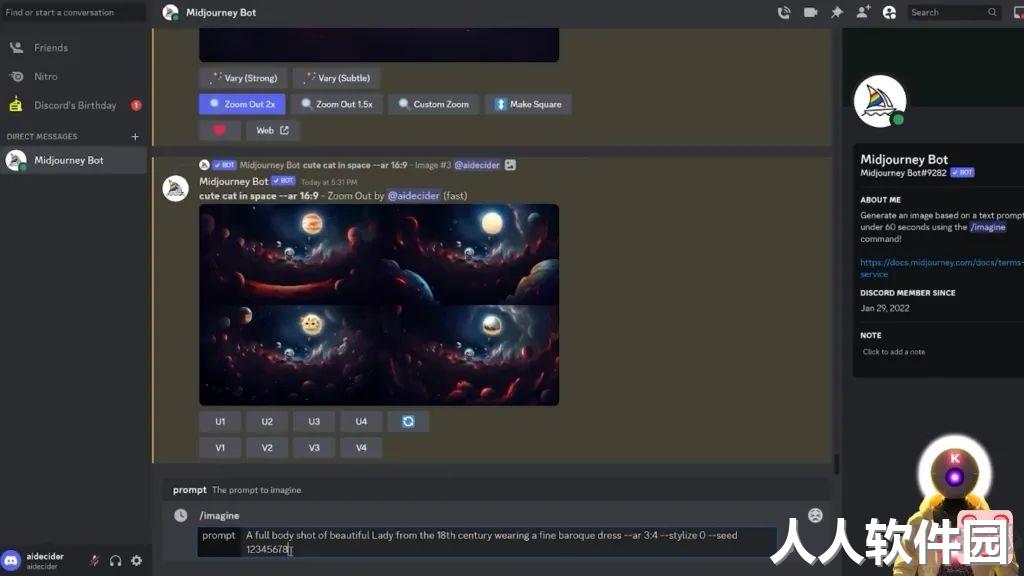Create variation with V3 button

(314, 448)
